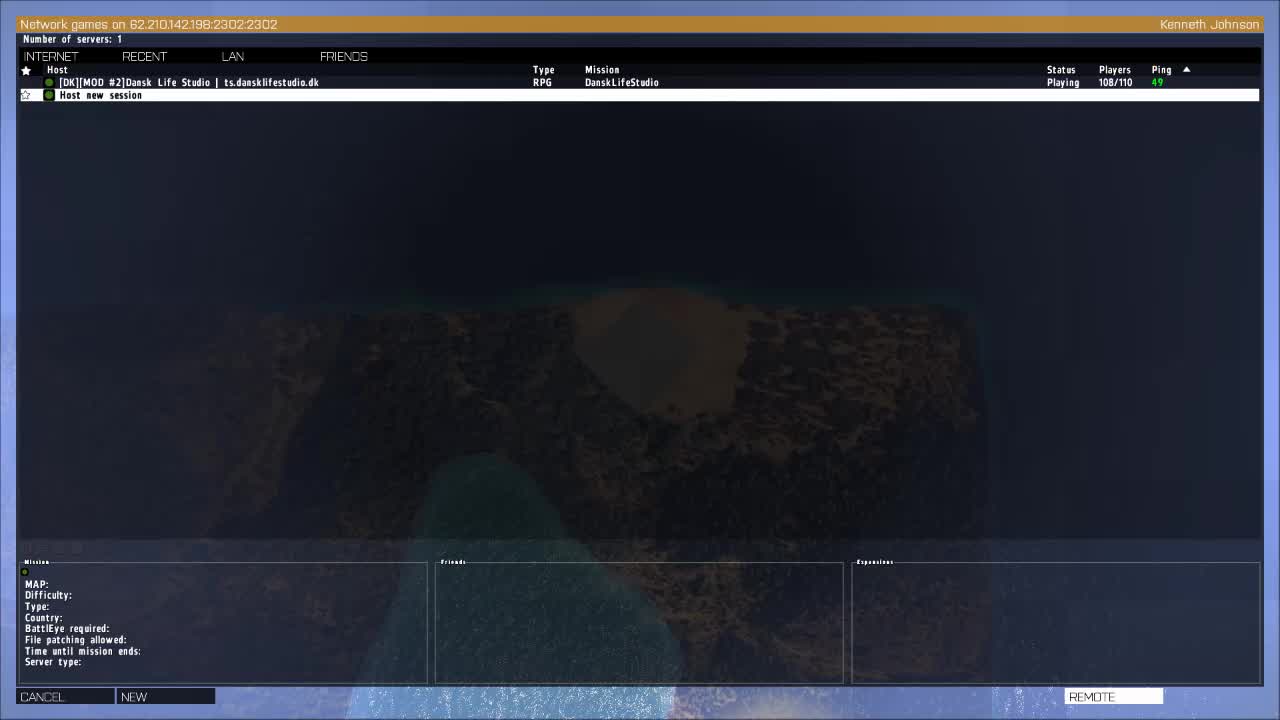Click the Number of servers label
The width and height of the screenshot is (1280, 720).
(72, 39)
